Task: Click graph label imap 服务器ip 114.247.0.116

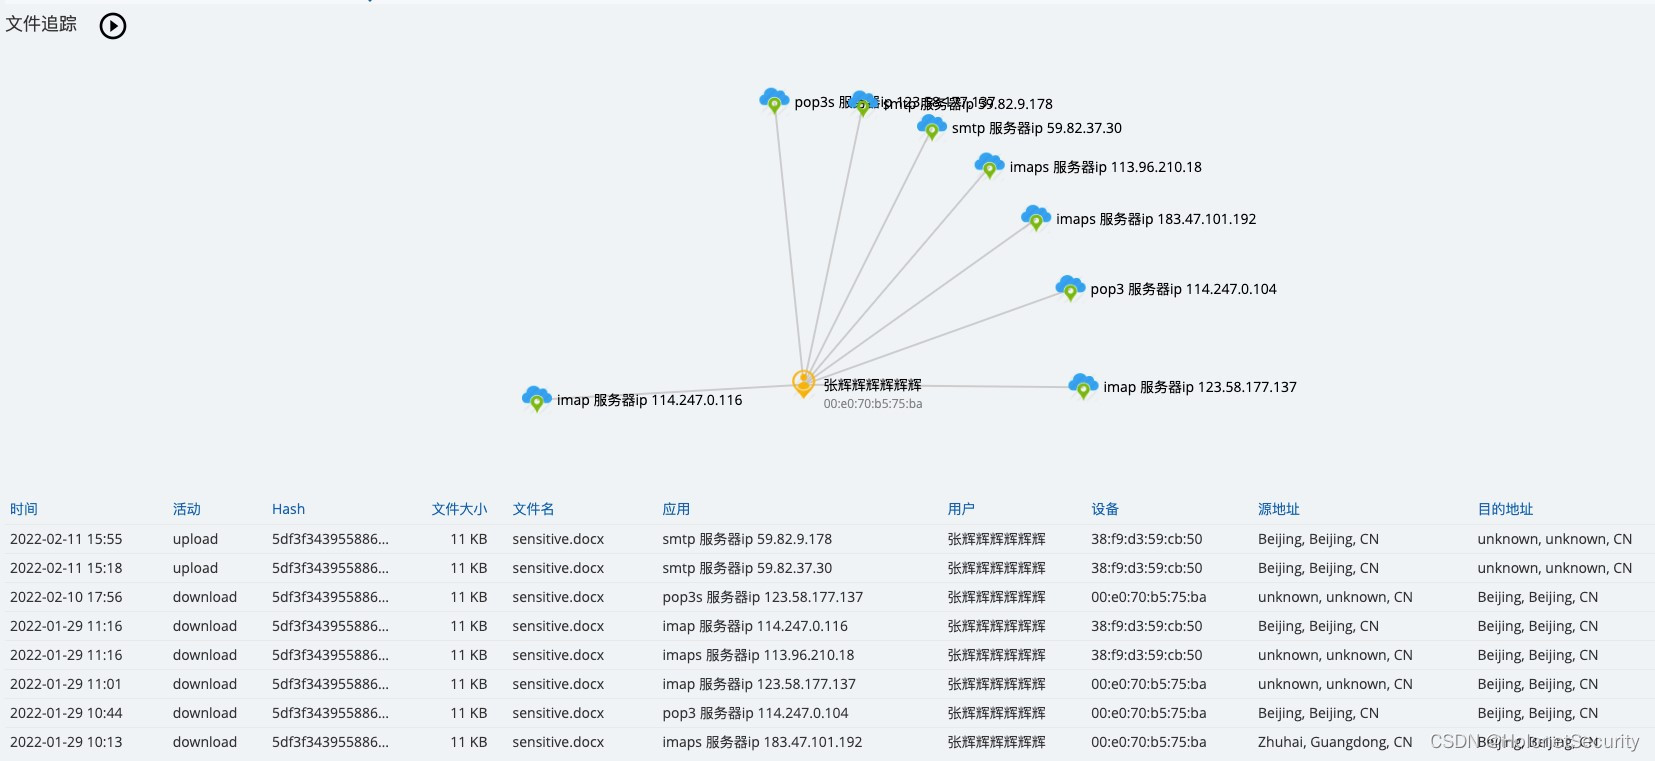Action: point(650,400)
